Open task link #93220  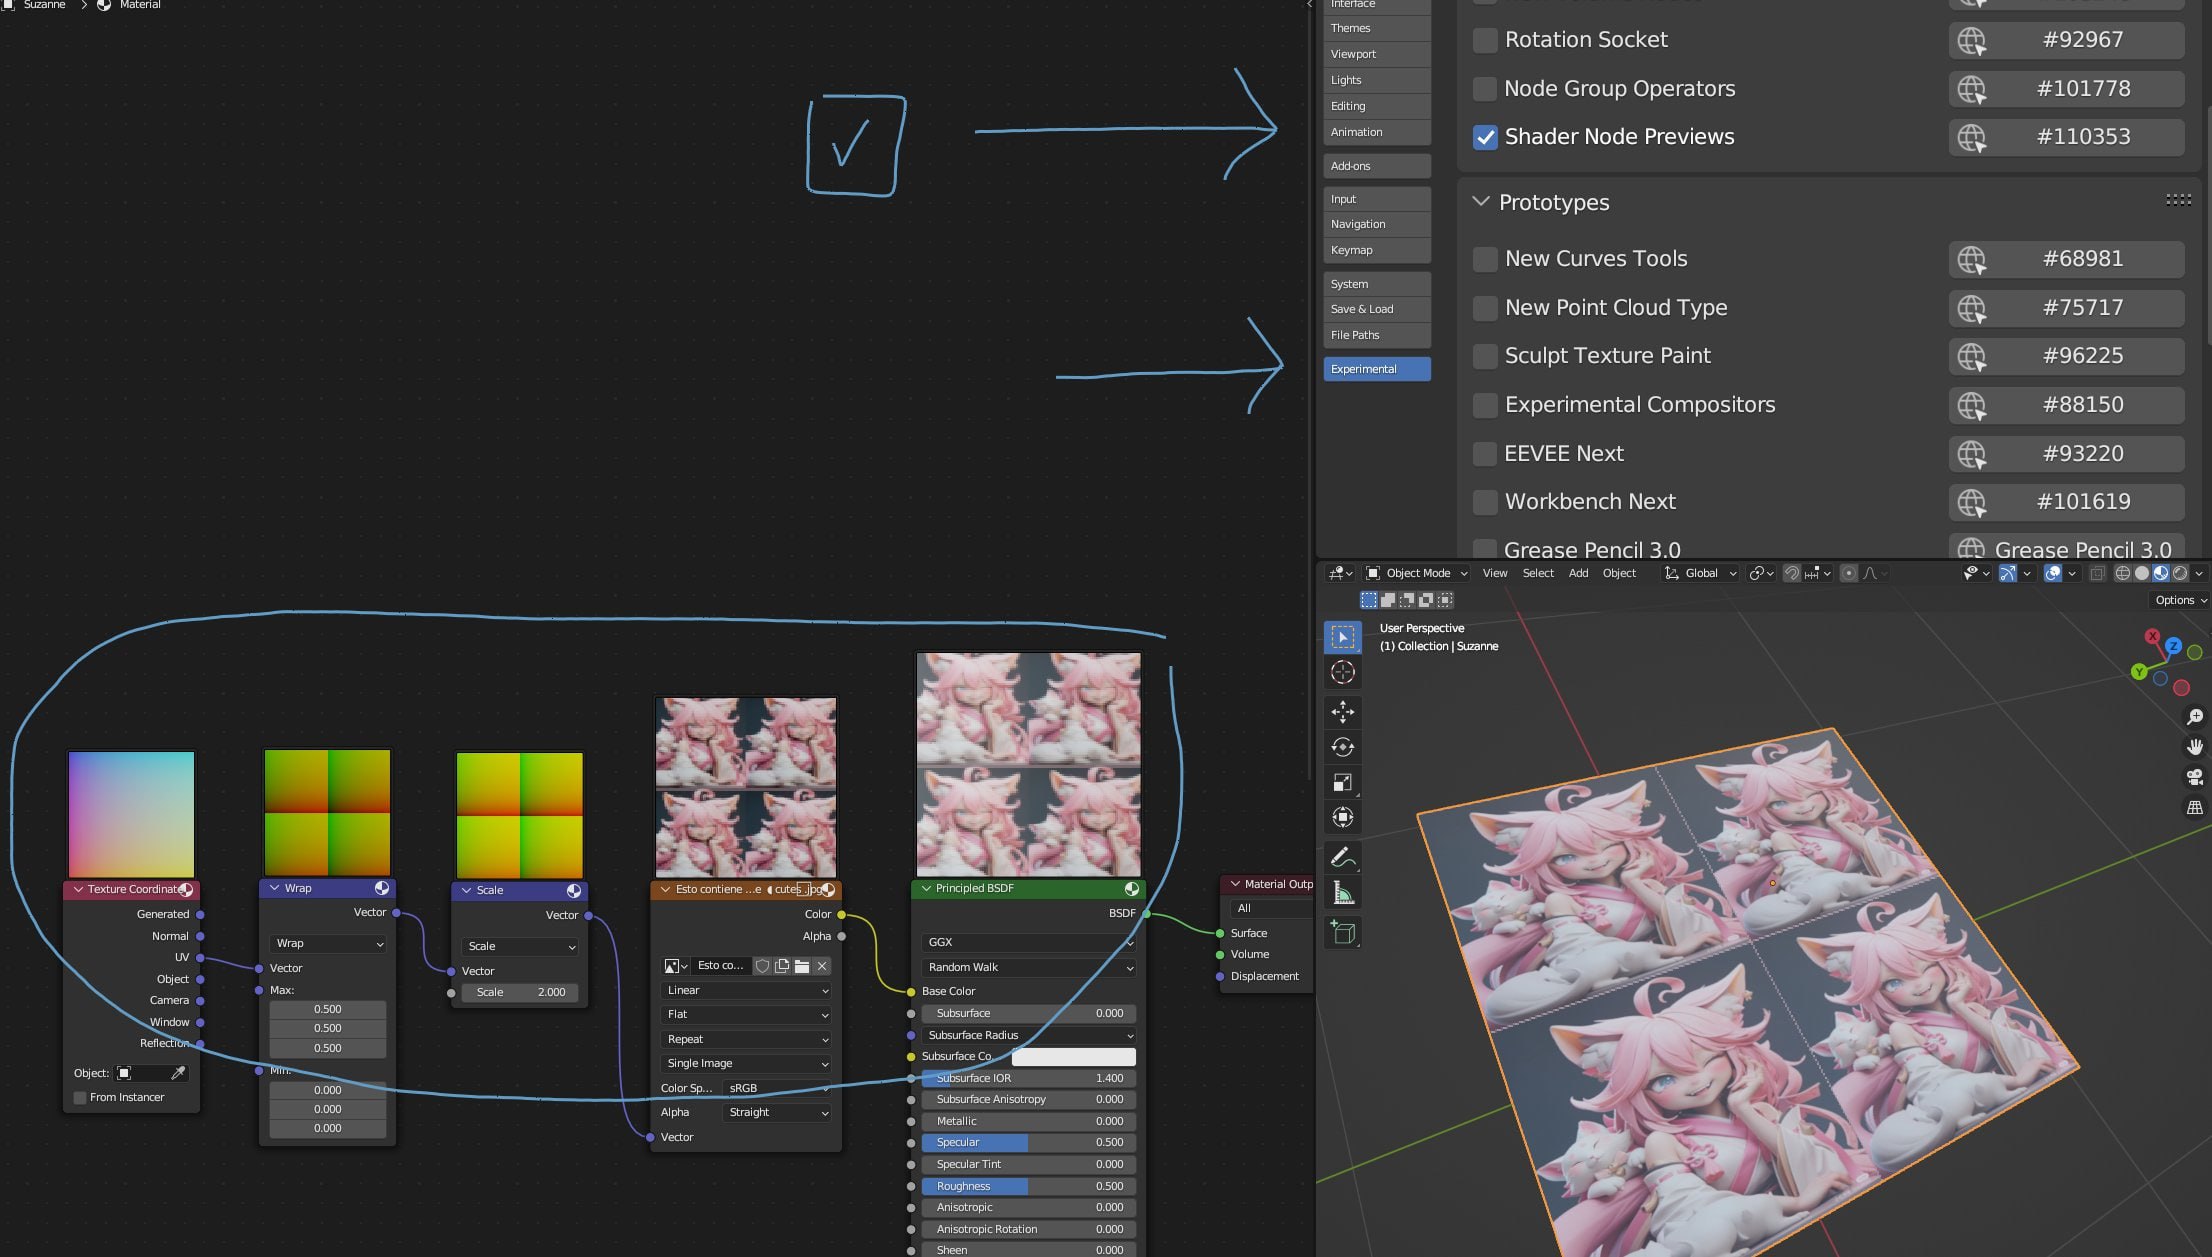tap(2066, 454)
